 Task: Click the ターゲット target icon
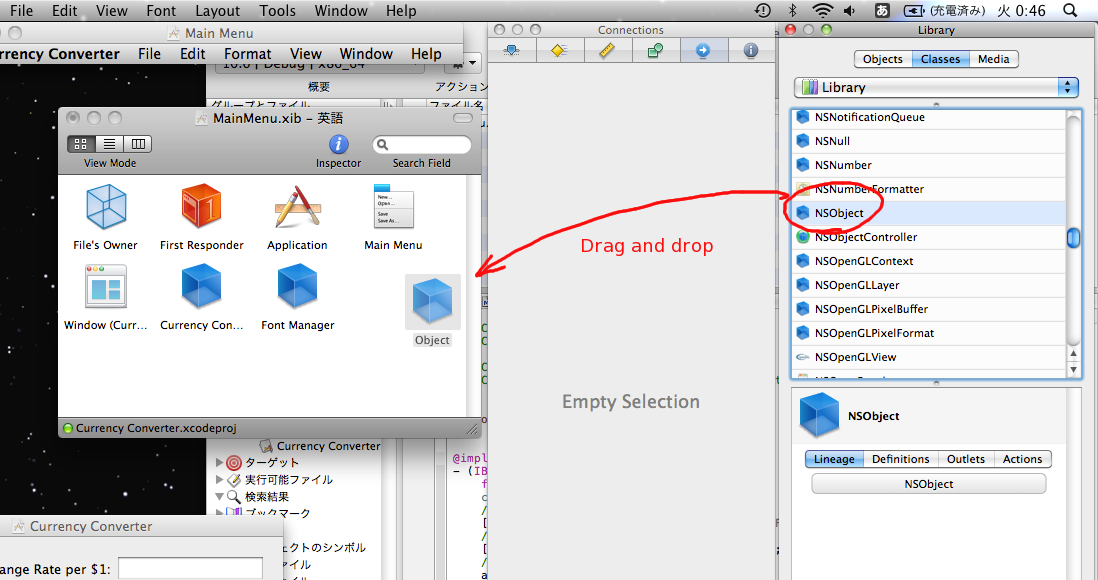point(234,462)
